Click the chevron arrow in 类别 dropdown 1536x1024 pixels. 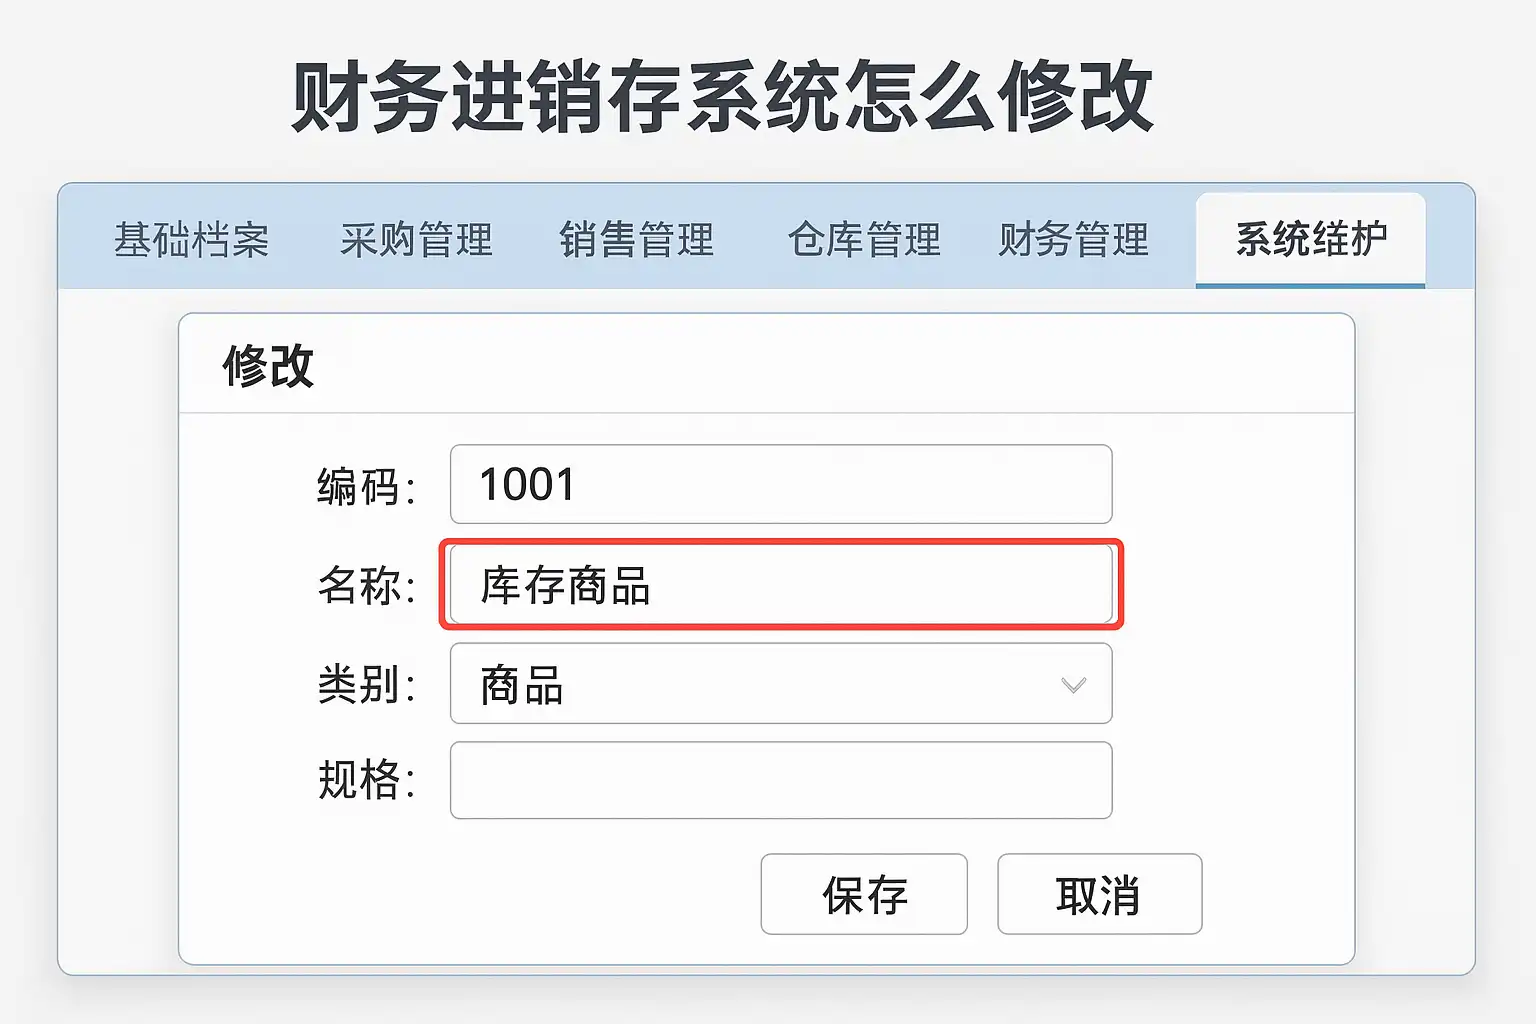click(x=1073, y=685)
